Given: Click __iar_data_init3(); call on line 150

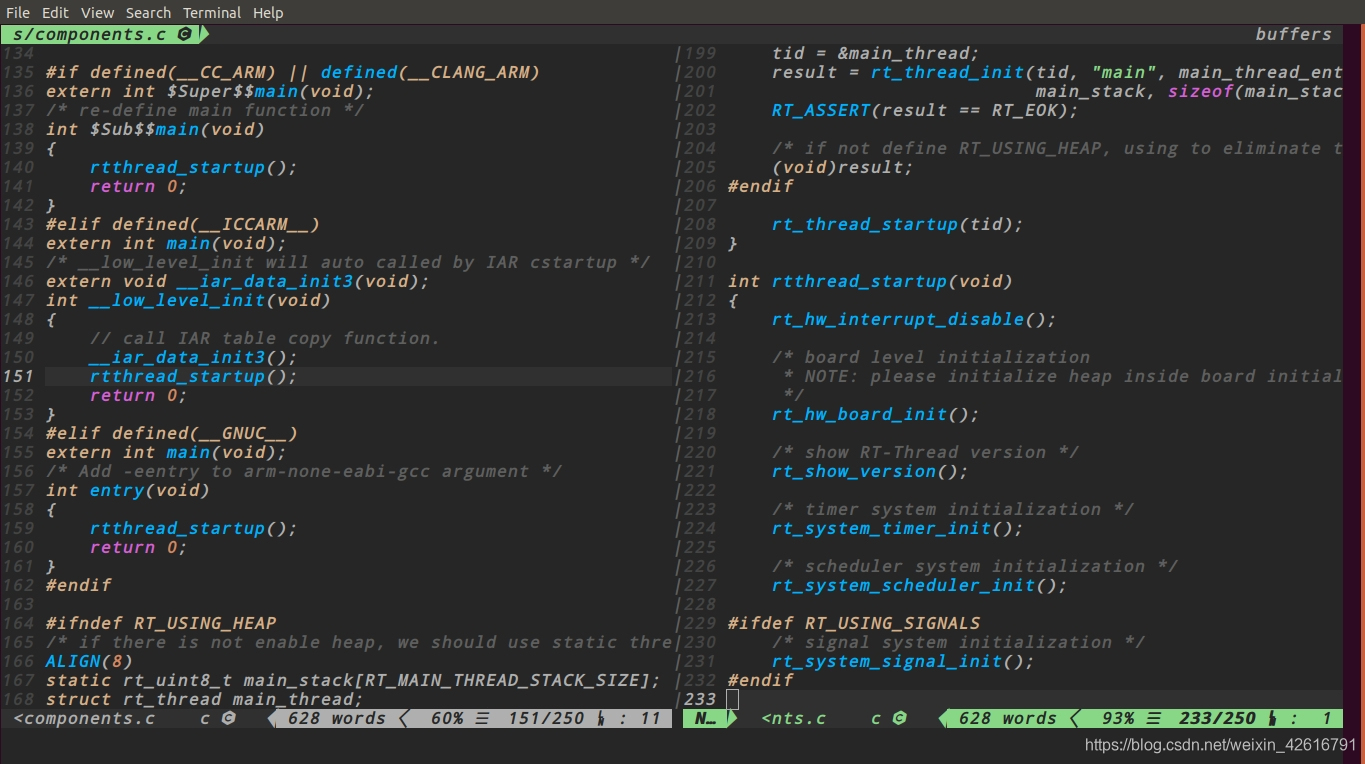Looking at the screenshot, I should (x=193, y=358).
